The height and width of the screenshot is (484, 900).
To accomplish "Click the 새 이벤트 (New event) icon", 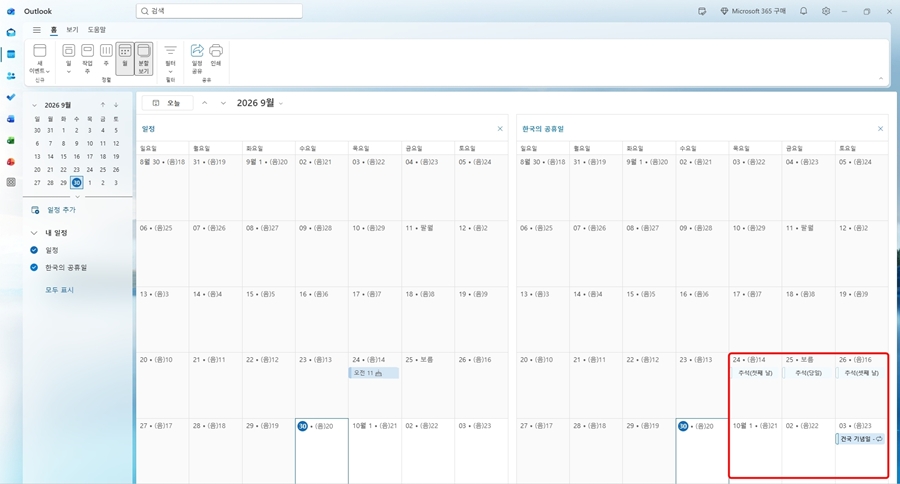I will pyautogui.click(x=40, y=51).
